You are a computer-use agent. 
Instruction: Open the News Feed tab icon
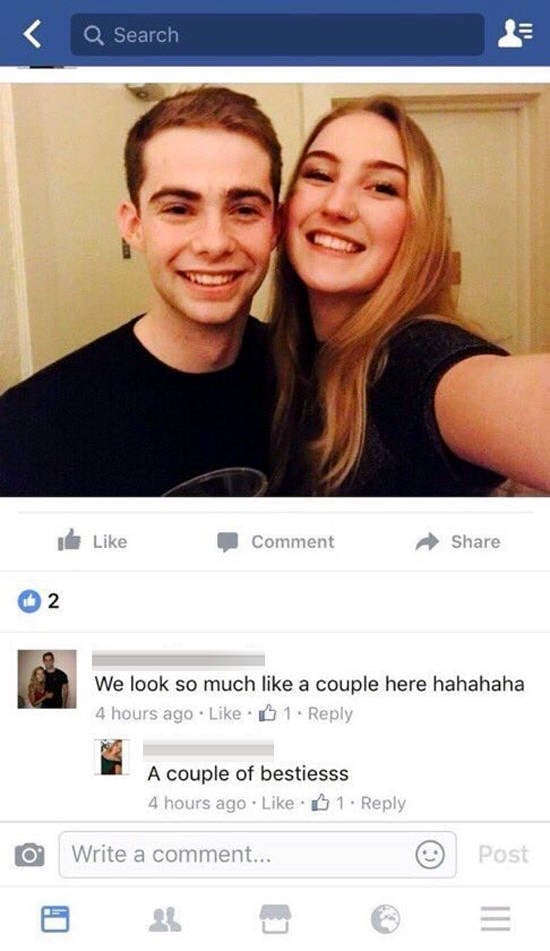pos(55,918)
